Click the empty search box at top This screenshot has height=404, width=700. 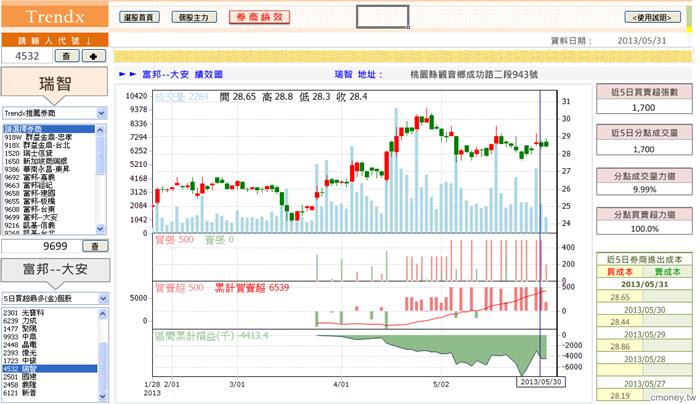click(382, 17)
